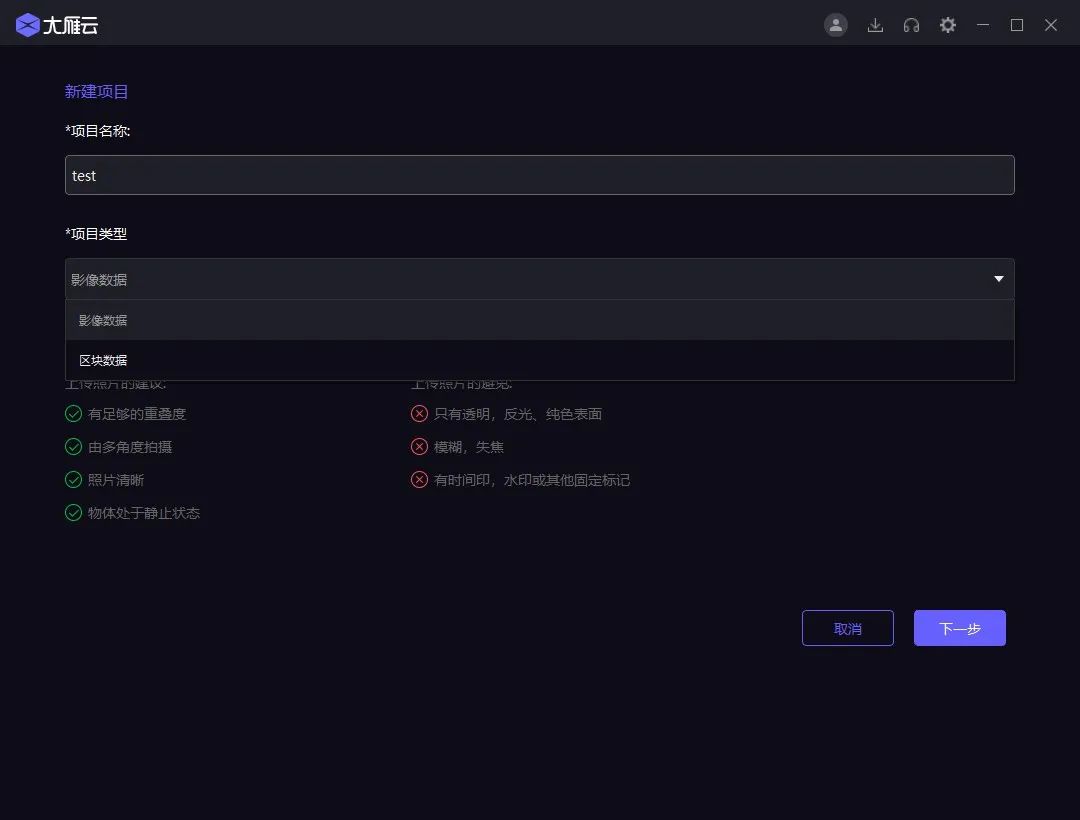Click the text 物体处于静止状态
The width and height of the screenshot is (1080, 820).
tap(144, 513)
